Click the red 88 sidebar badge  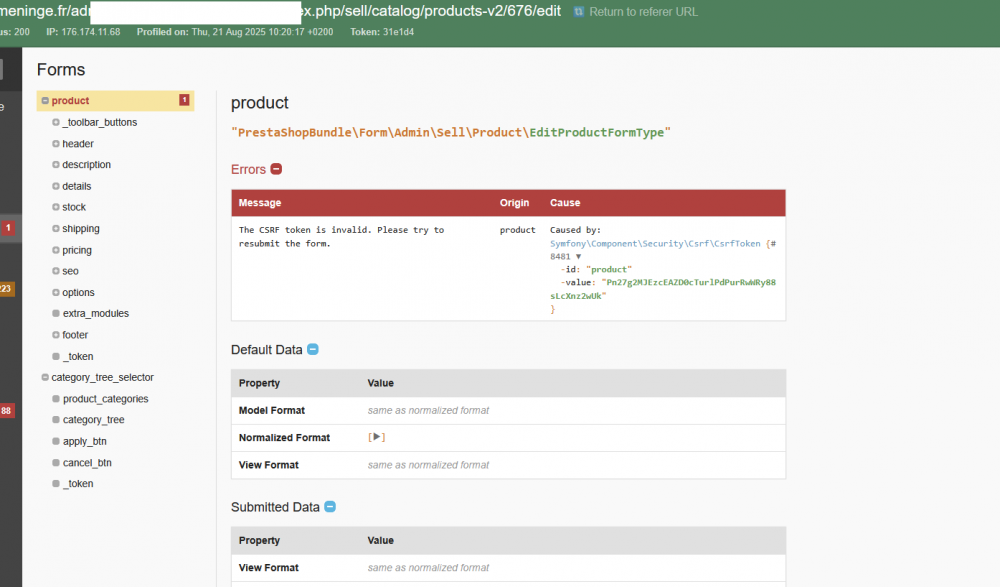[x=7, y=411]
